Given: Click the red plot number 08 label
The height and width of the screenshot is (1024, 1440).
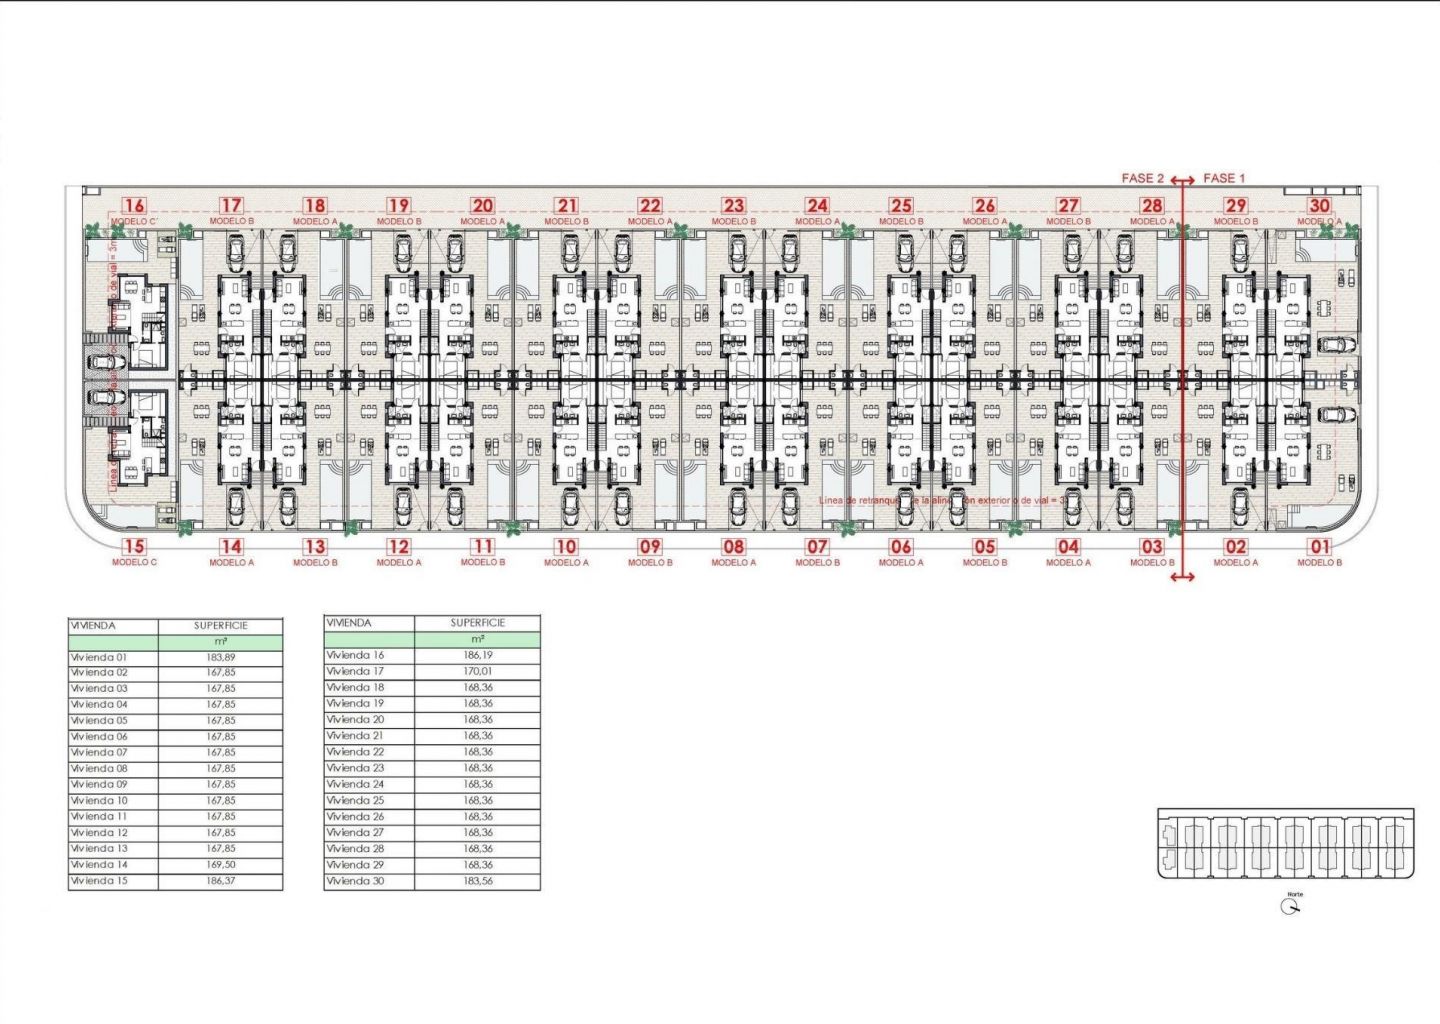Looking at the screenshot, I should [734, 547].
